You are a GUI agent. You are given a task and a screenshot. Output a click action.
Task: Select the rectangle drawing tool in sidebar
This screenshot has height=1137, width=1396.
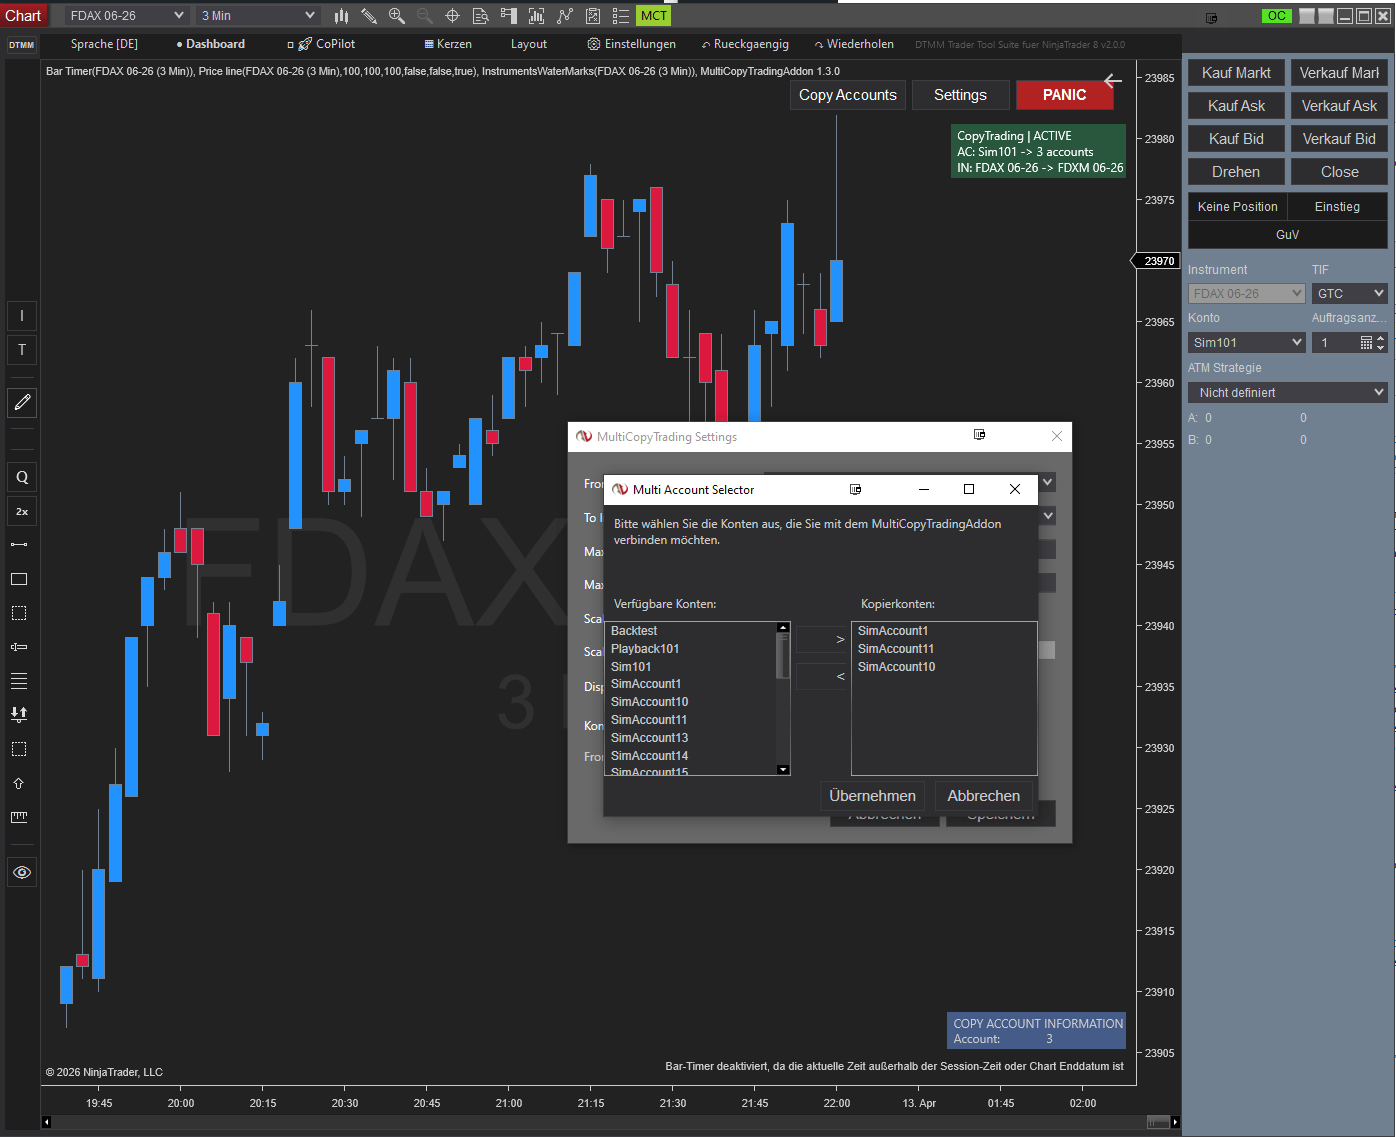point(19,579)
